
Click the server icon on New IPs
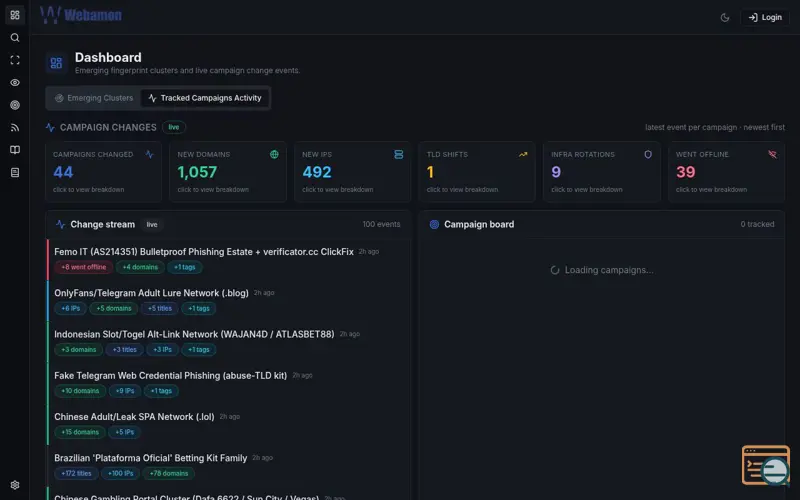tap(398, 154)
